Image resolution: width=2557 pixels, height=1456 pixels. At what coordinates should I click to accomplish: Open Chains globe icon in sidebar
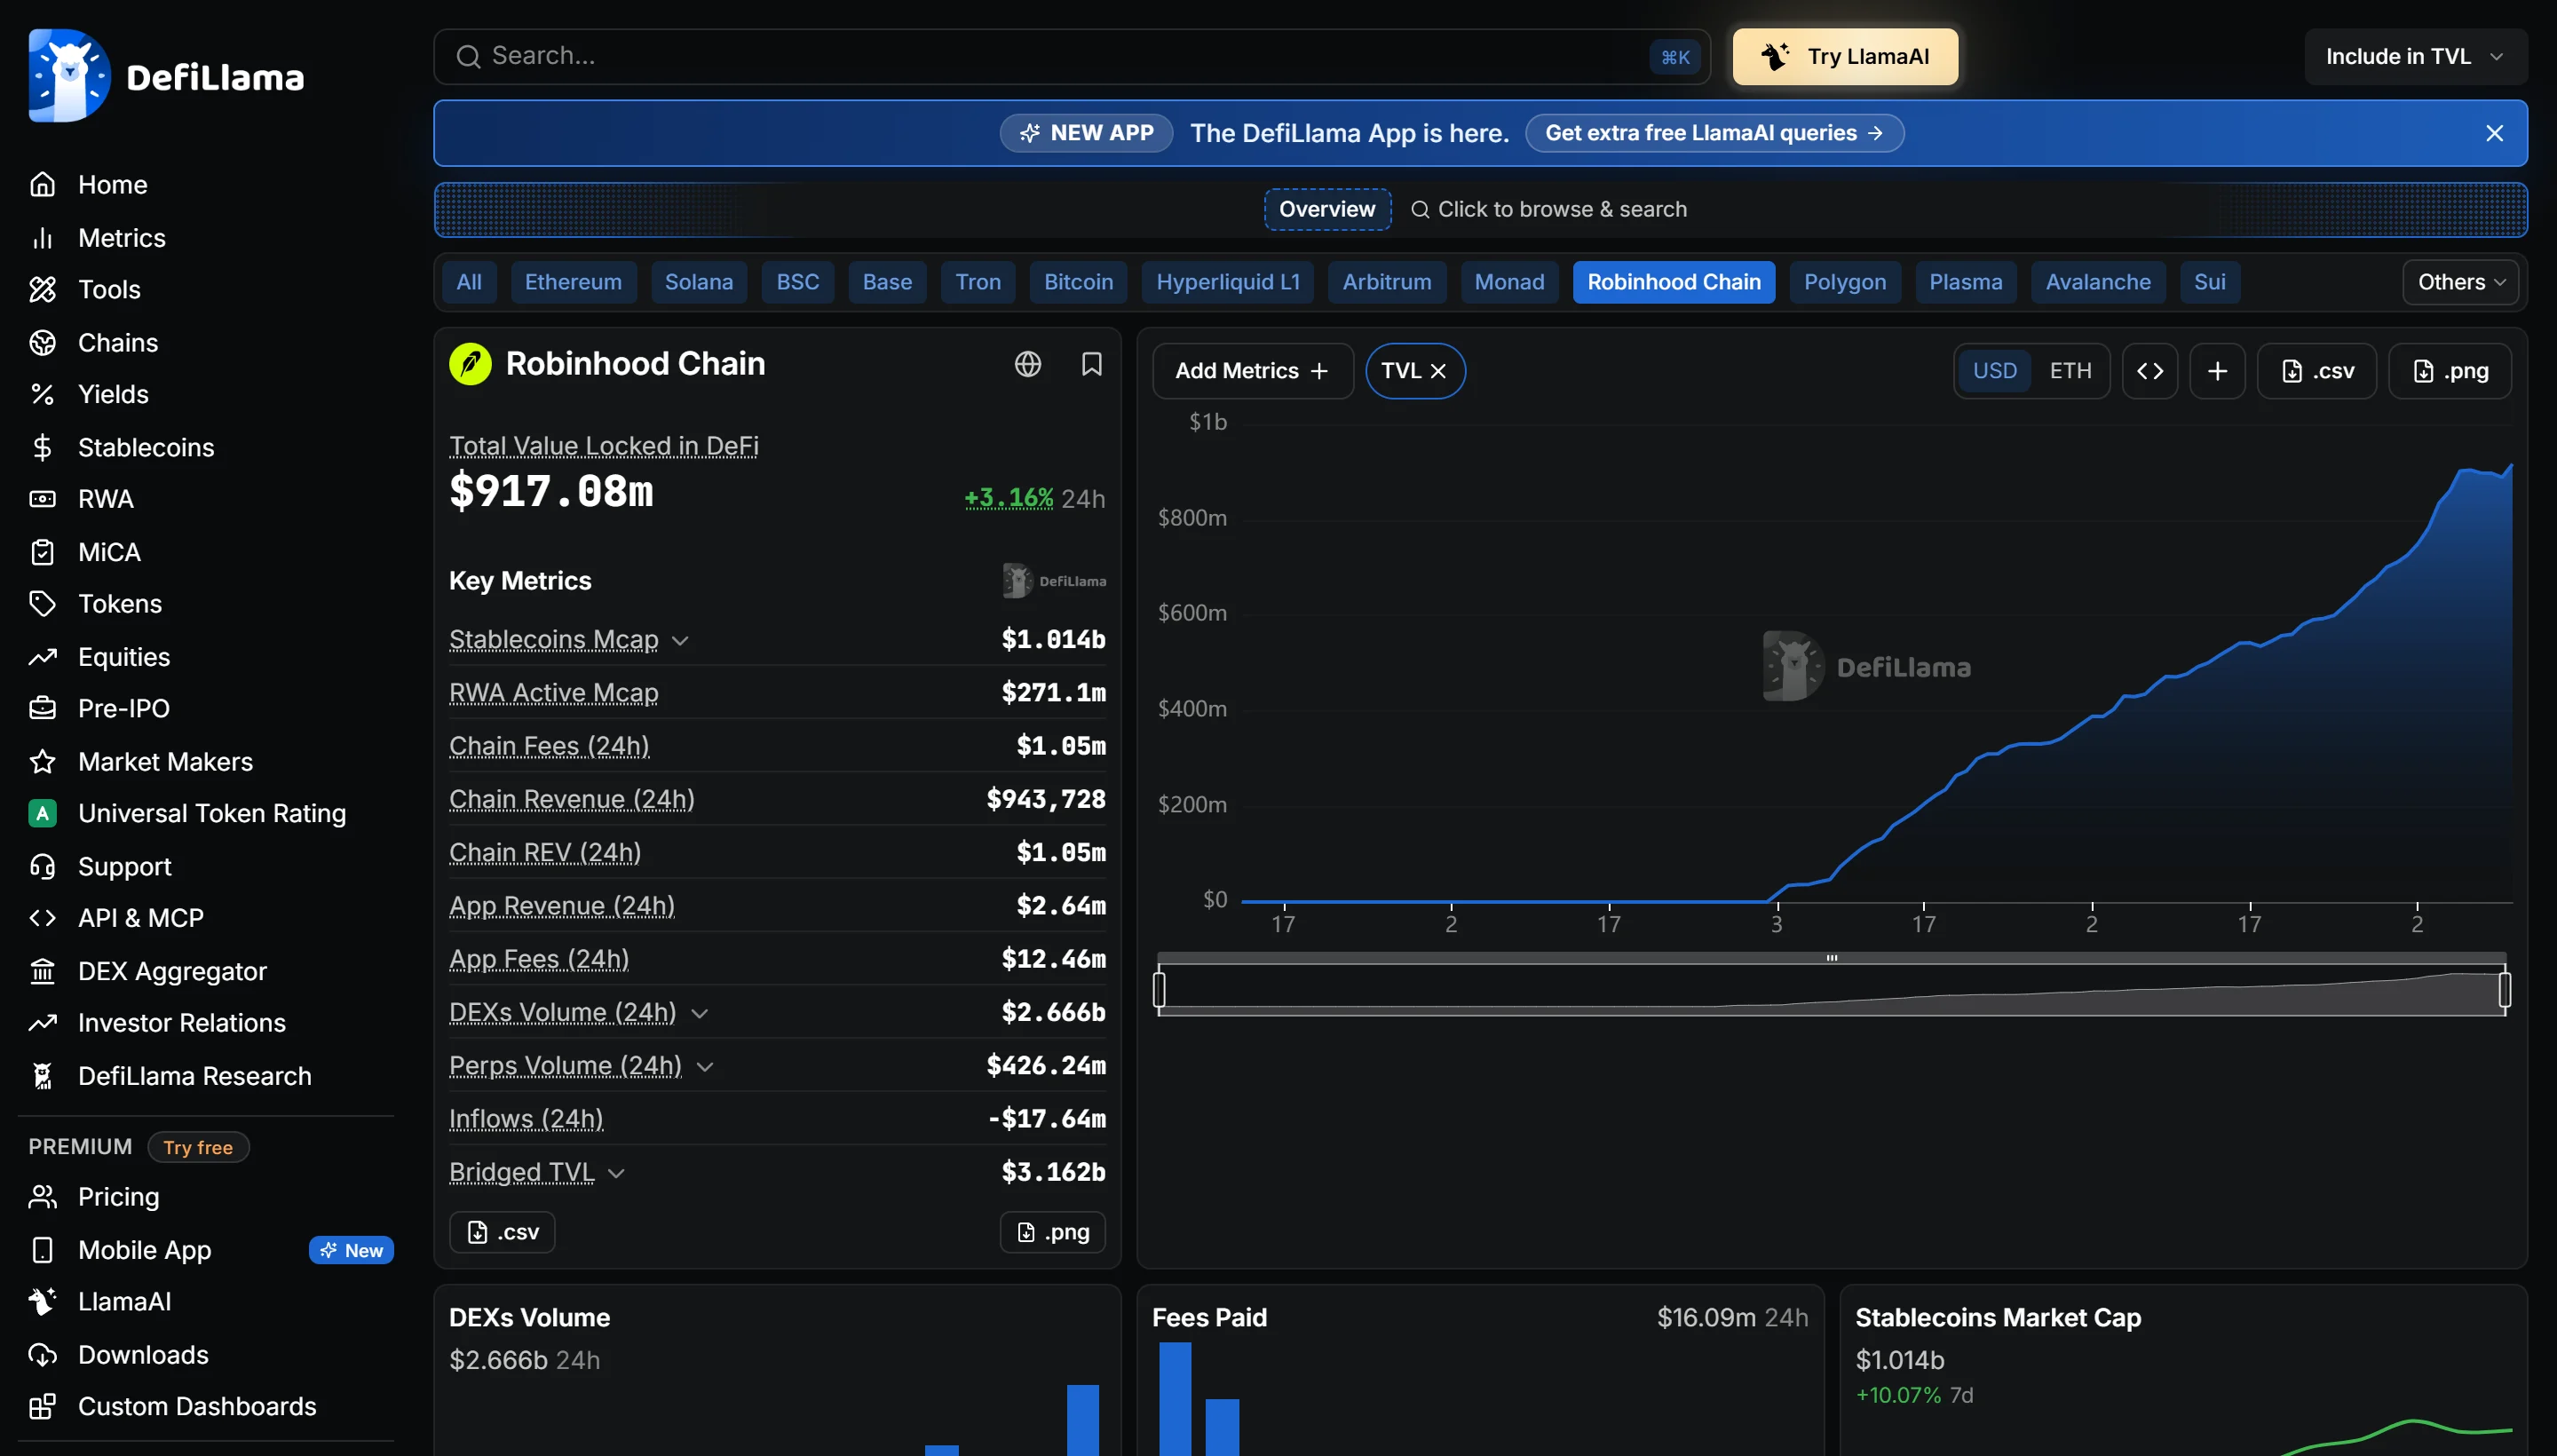tap(42, 343)
